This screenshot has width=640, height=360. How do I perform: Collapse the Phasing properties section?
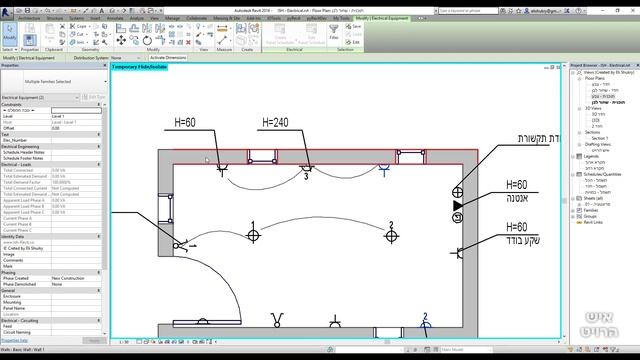pos(99,272)
